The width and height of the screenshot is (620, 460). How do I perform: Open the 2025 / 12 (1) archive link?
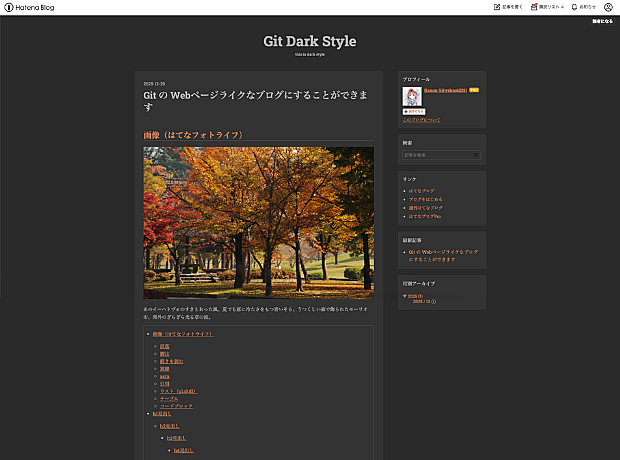[x=424, y=301]
